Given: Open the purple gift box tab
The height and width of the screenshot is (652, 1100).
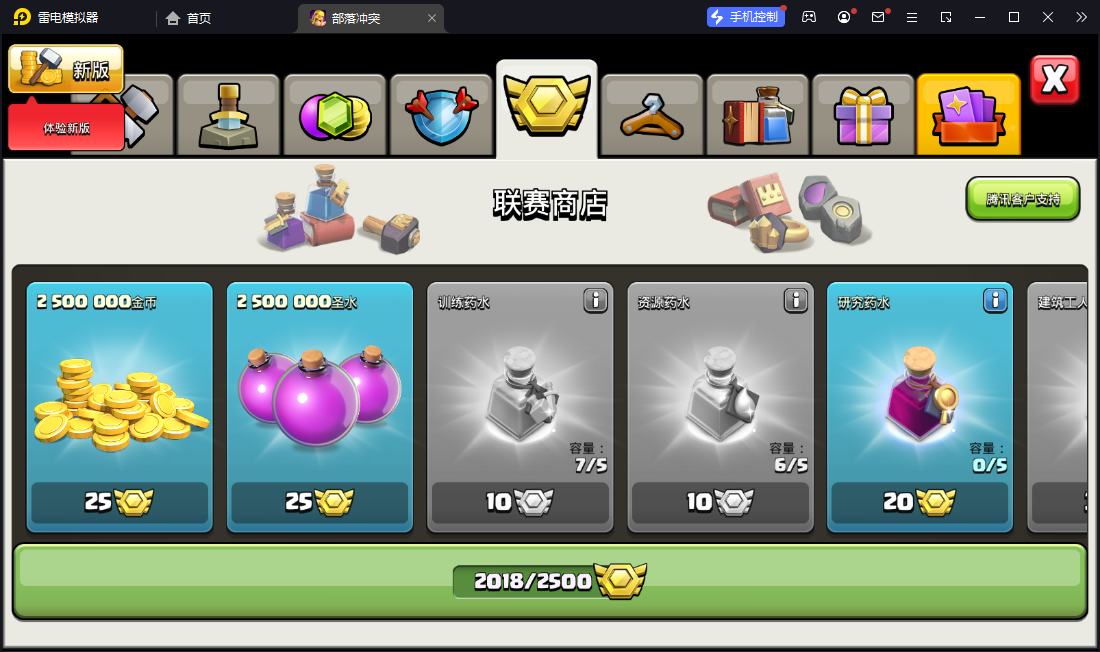Looking at the screenshot, I should point(864,114).
